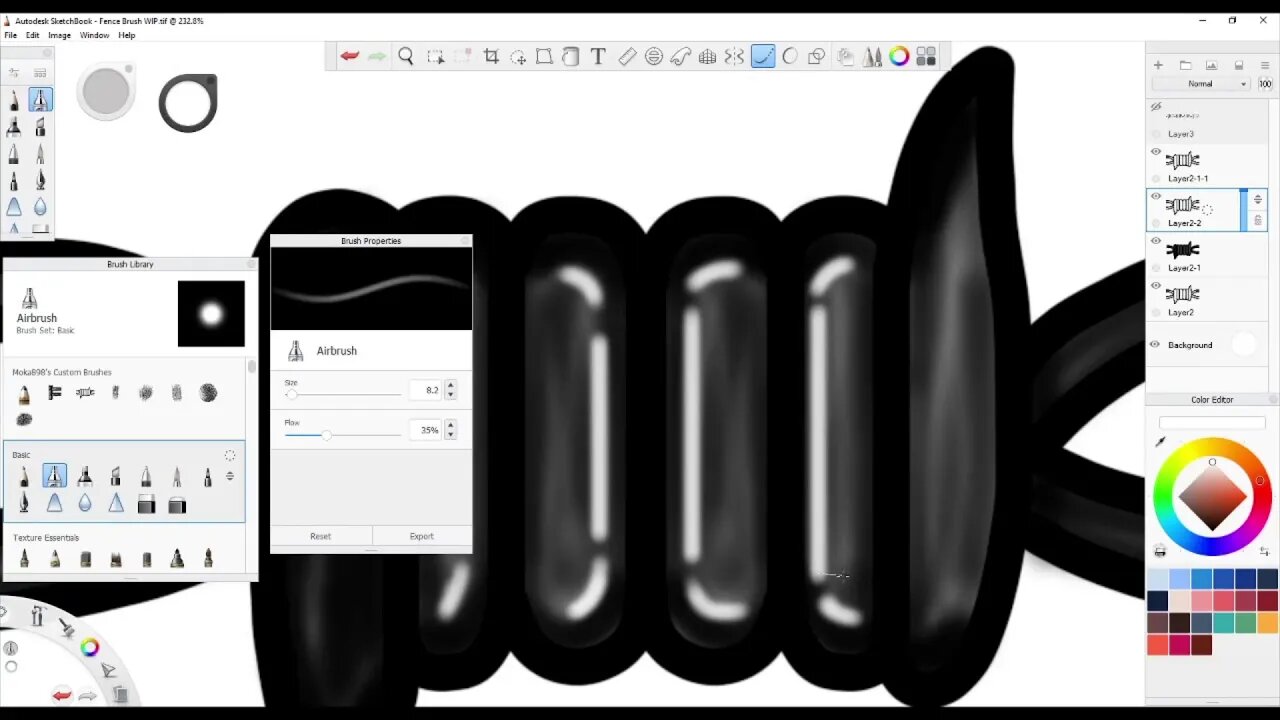Select the Hard Eraser in Basic set
The height and width of the screenshot is (720, 1280).
[x=146, y=506]
